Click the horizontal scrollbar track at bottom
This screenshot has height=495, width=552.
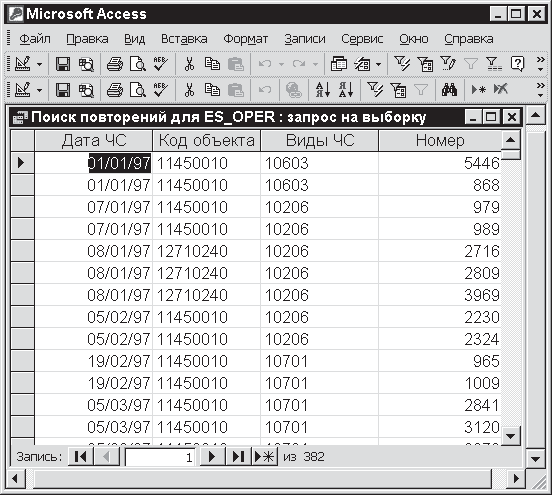click(262, 478)
